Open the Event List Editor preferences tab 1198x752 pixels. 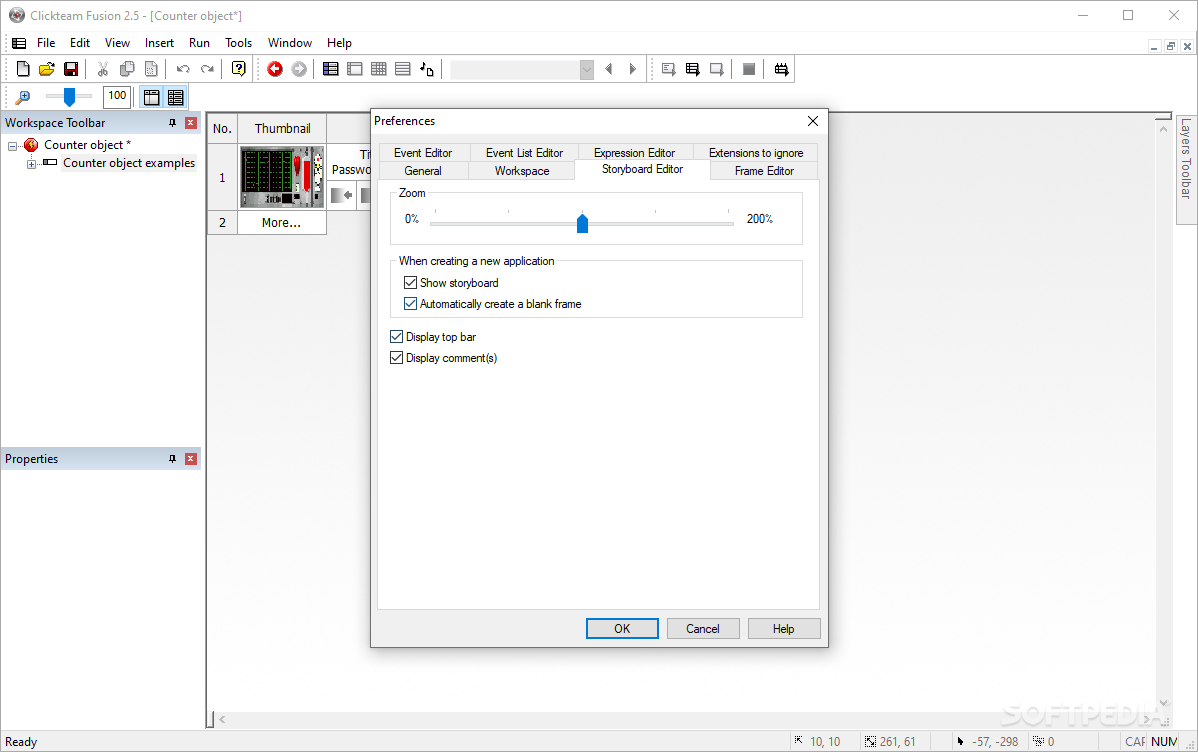pos(524,153)
